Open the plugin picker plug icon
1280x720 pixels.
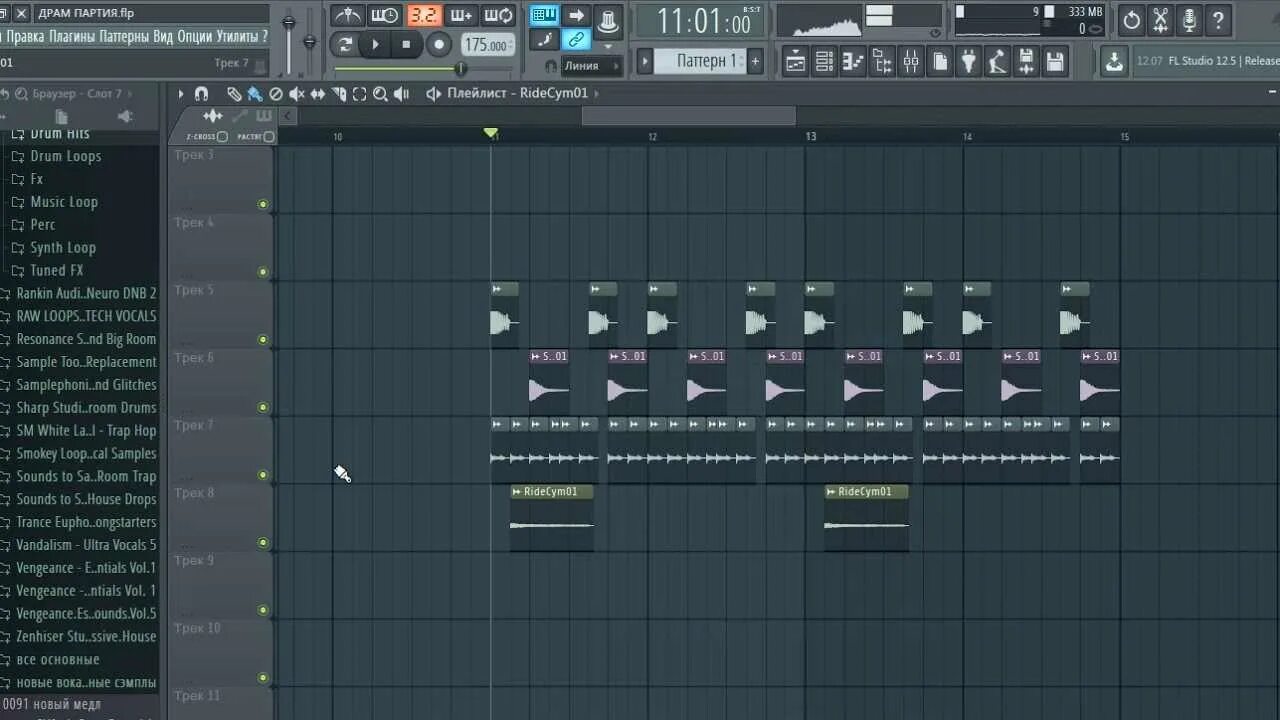pyautogui.click(x=969, y=61)
